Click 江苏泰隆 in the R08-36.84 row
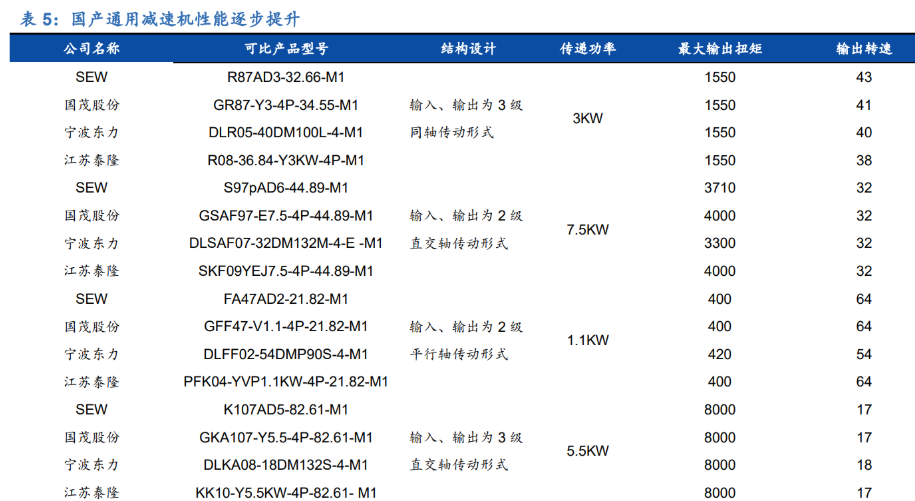 92,160
